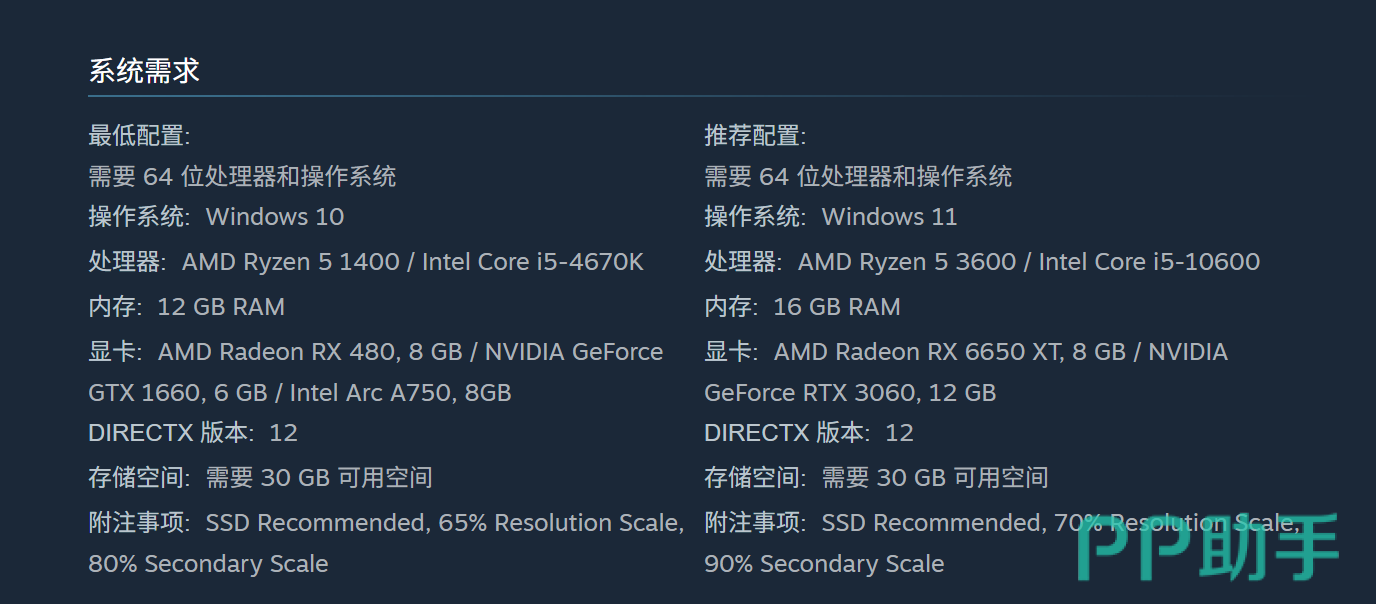Screen dimensions: 1376x604
Task: Click the GTX 1660 / Intel Arc A750 line
Action: click(300, 393)
